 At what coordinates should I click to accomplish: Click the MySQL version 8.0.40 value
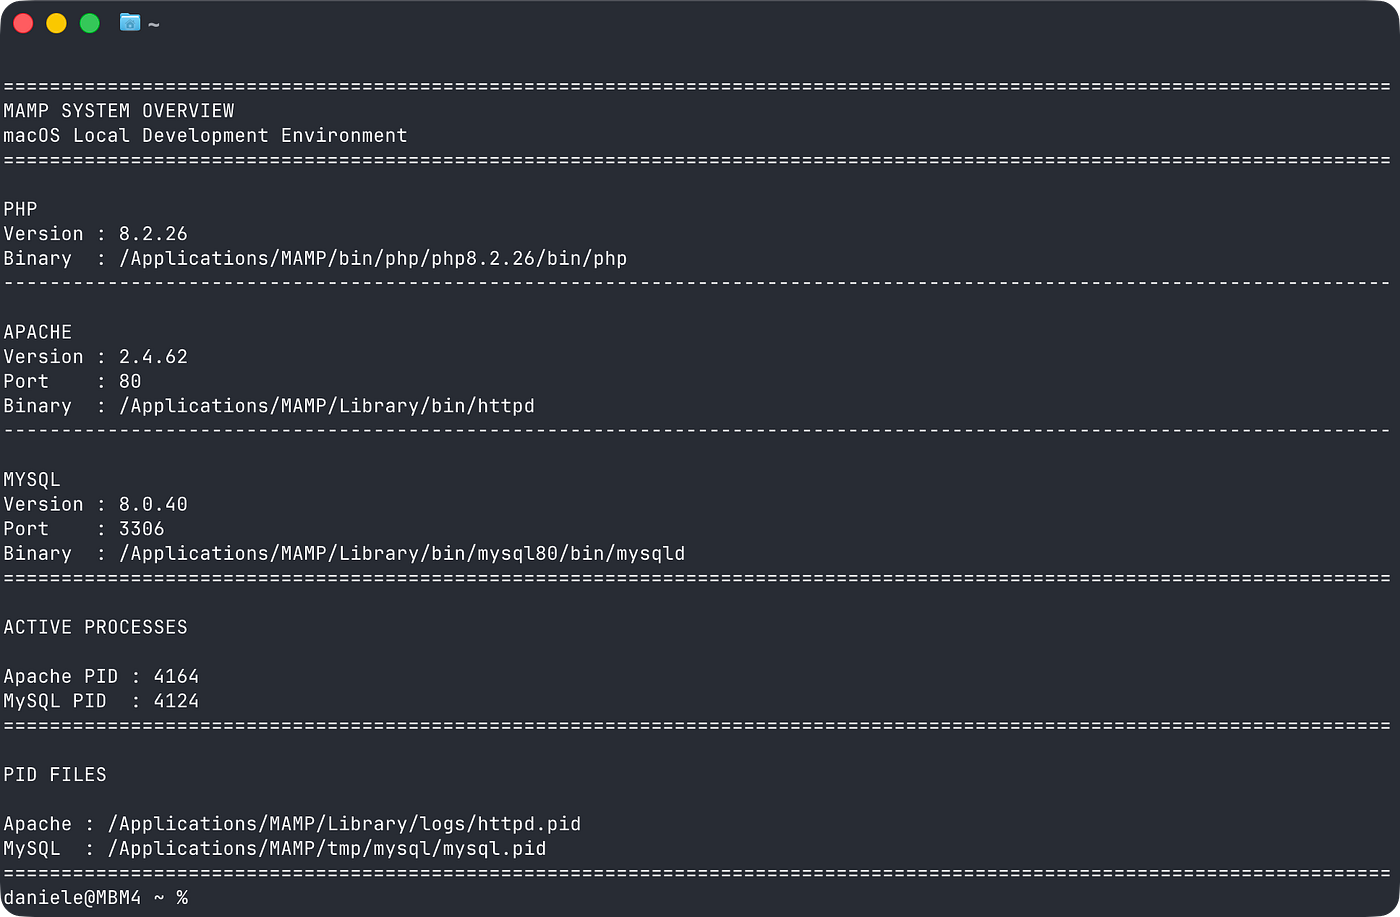[x=153, y=505]
